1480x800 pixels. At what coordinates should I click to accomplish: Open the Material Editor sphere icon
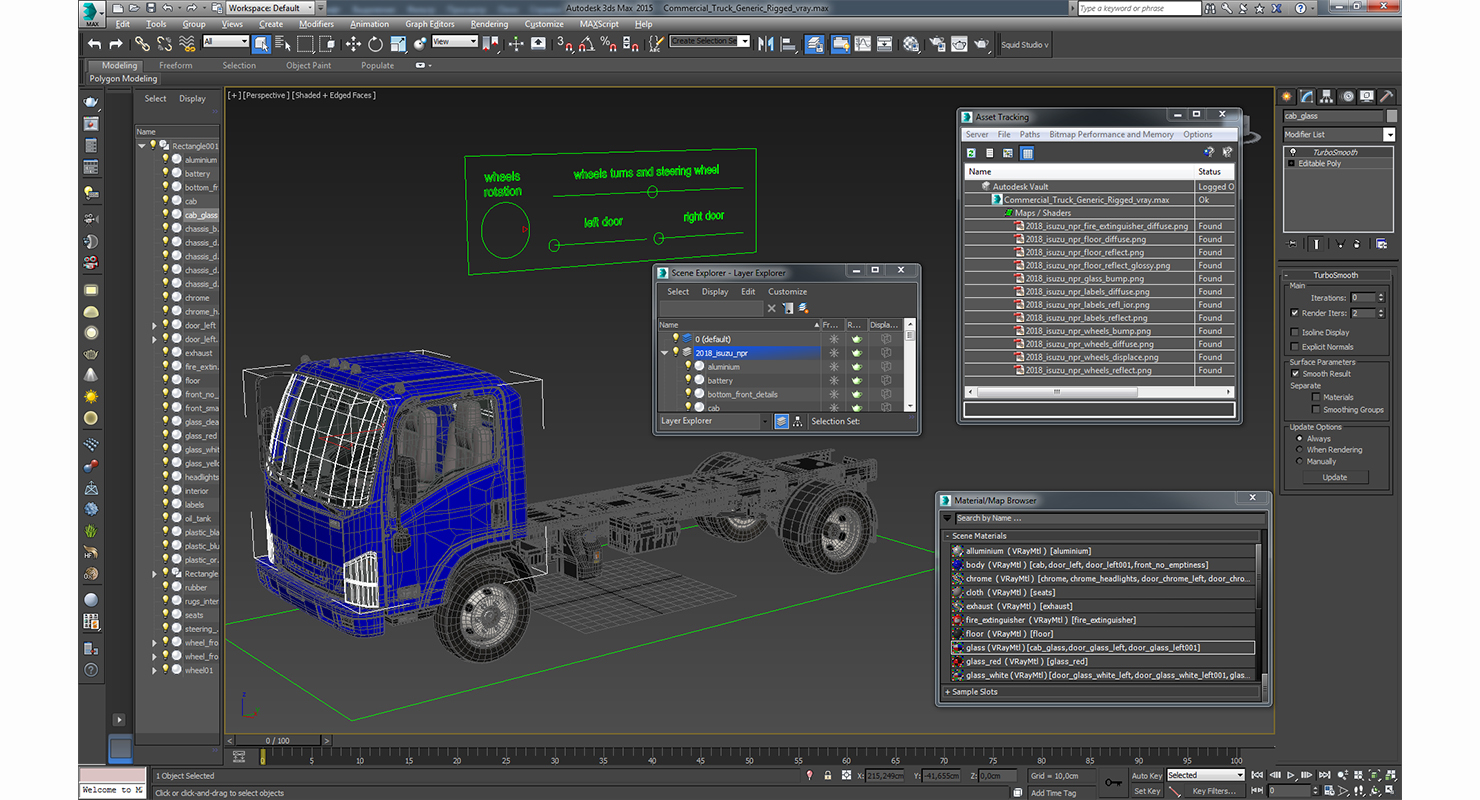[911, 44]
